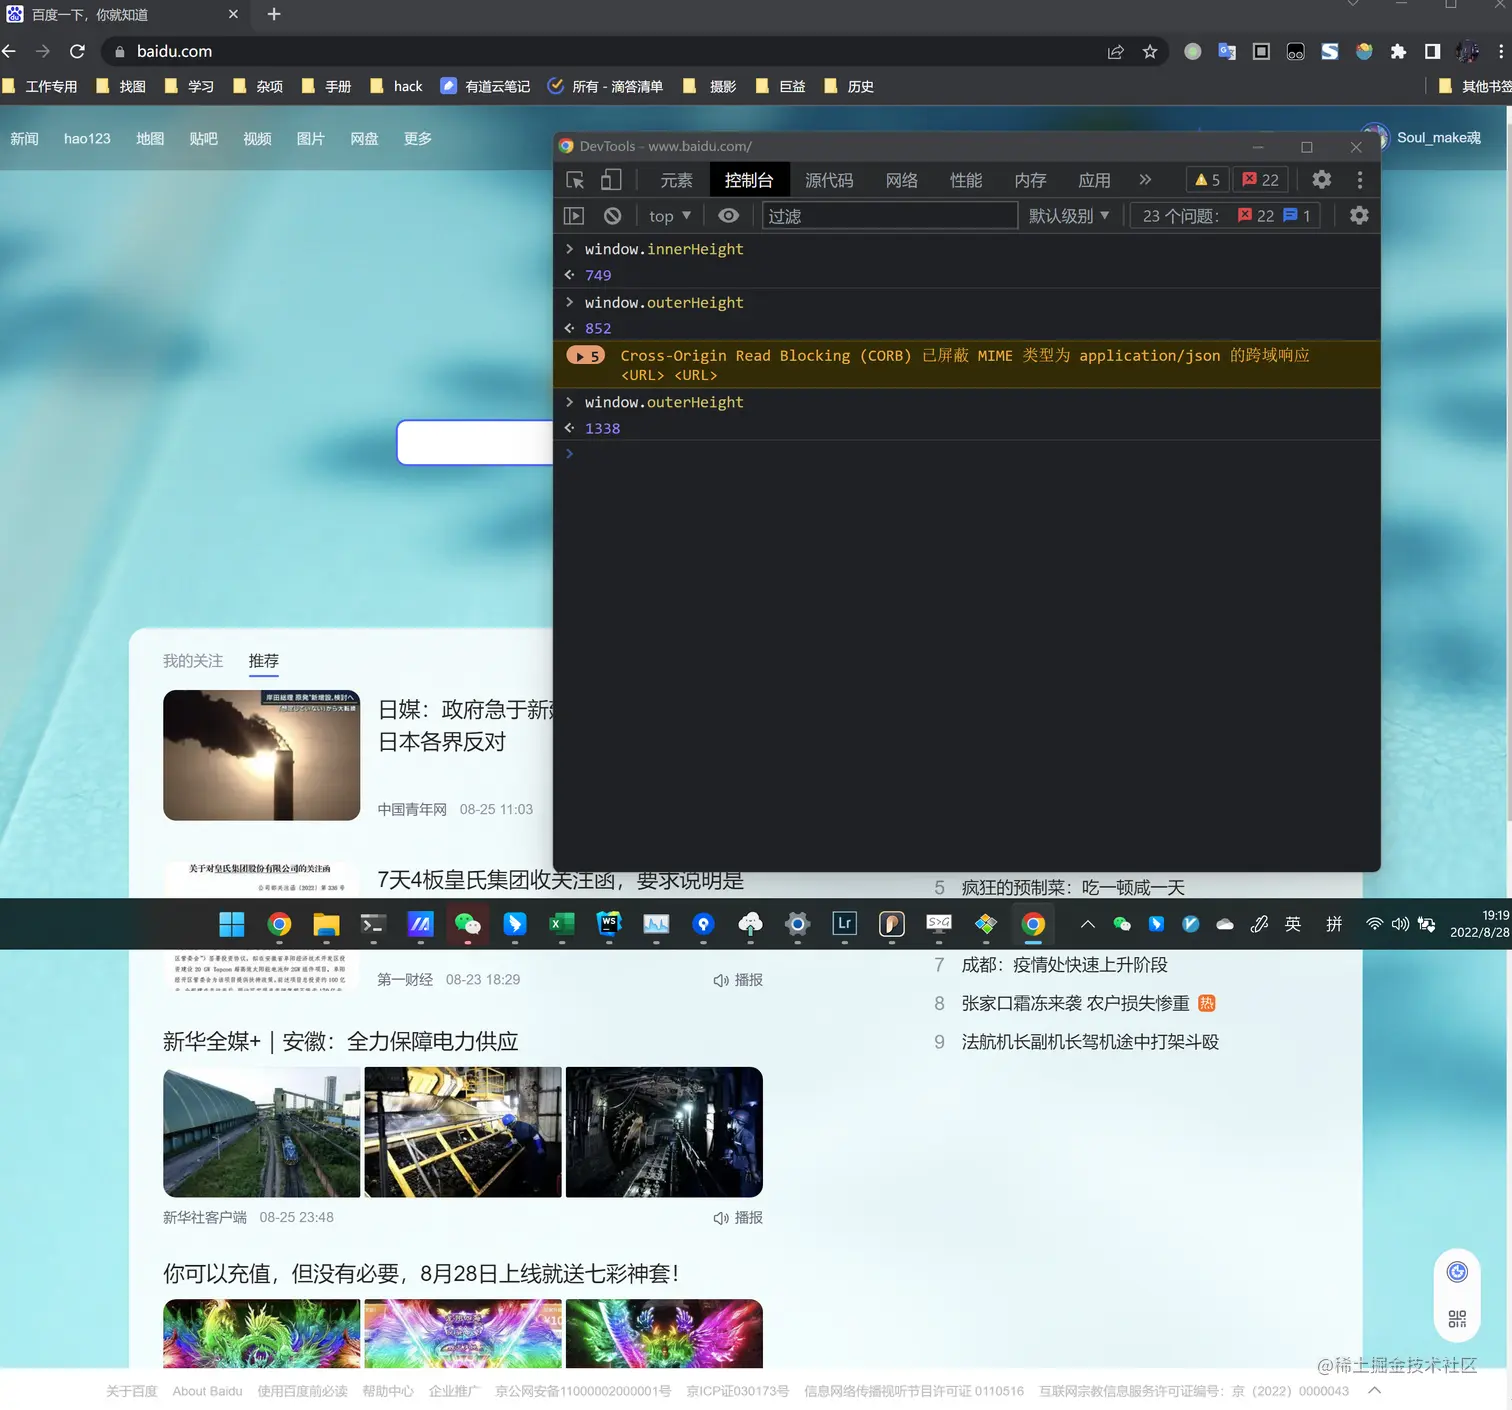Image resolution: width=1512 pixels, height=1410 pixels.
Task: Switch to the 性能 tab
Action: click(966, 180)
